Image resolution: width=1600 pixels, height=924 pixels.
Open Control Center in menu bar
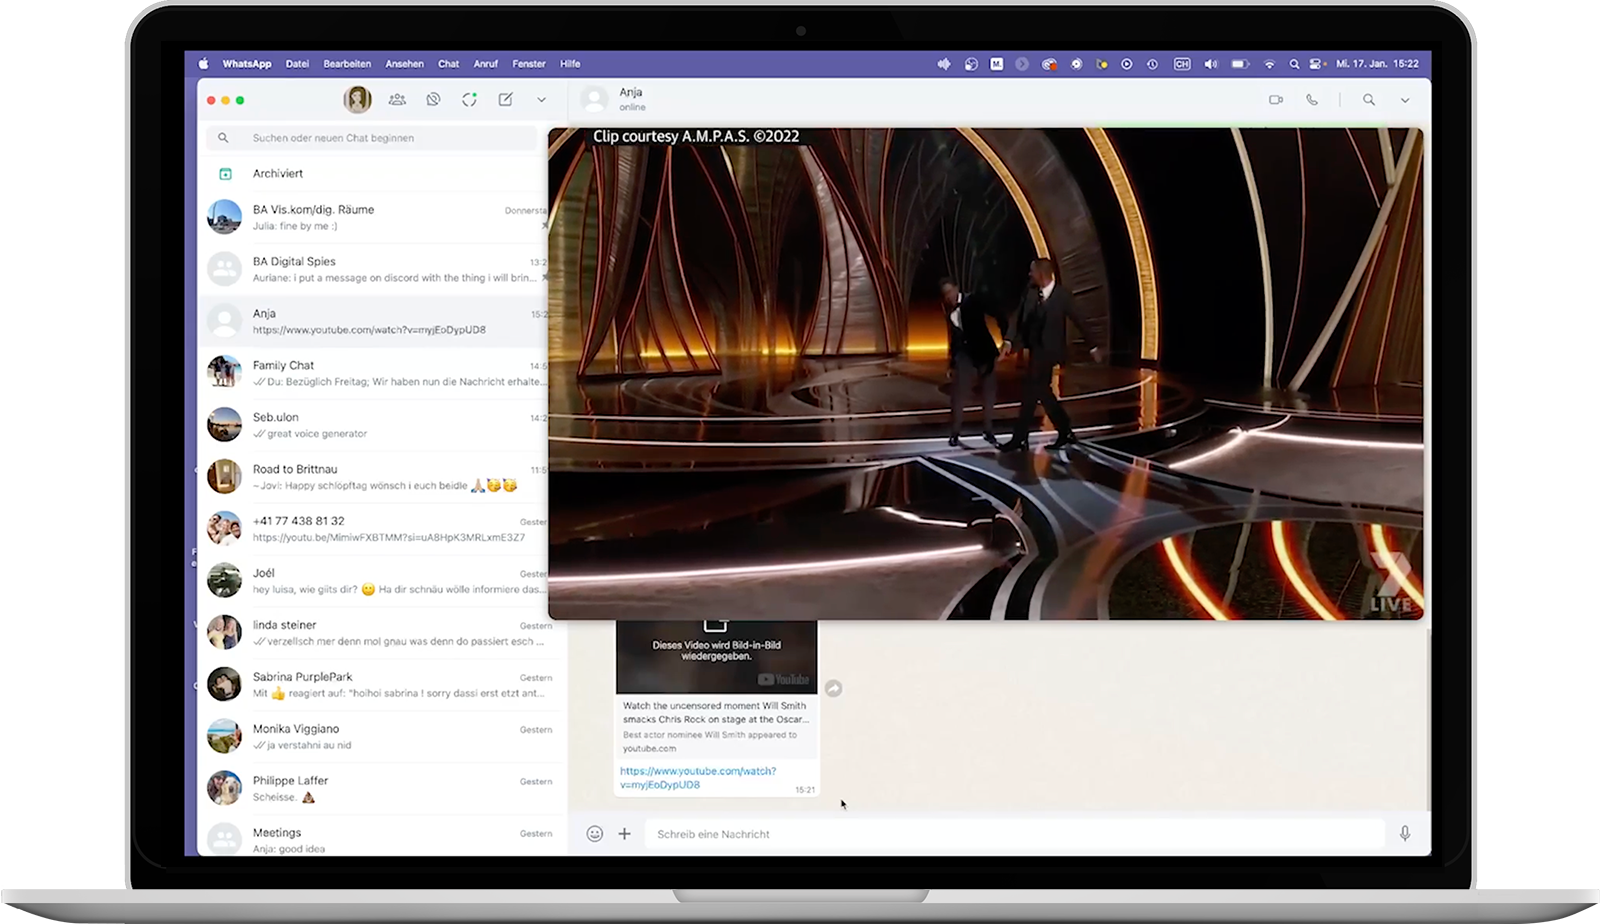[1316, 64]
